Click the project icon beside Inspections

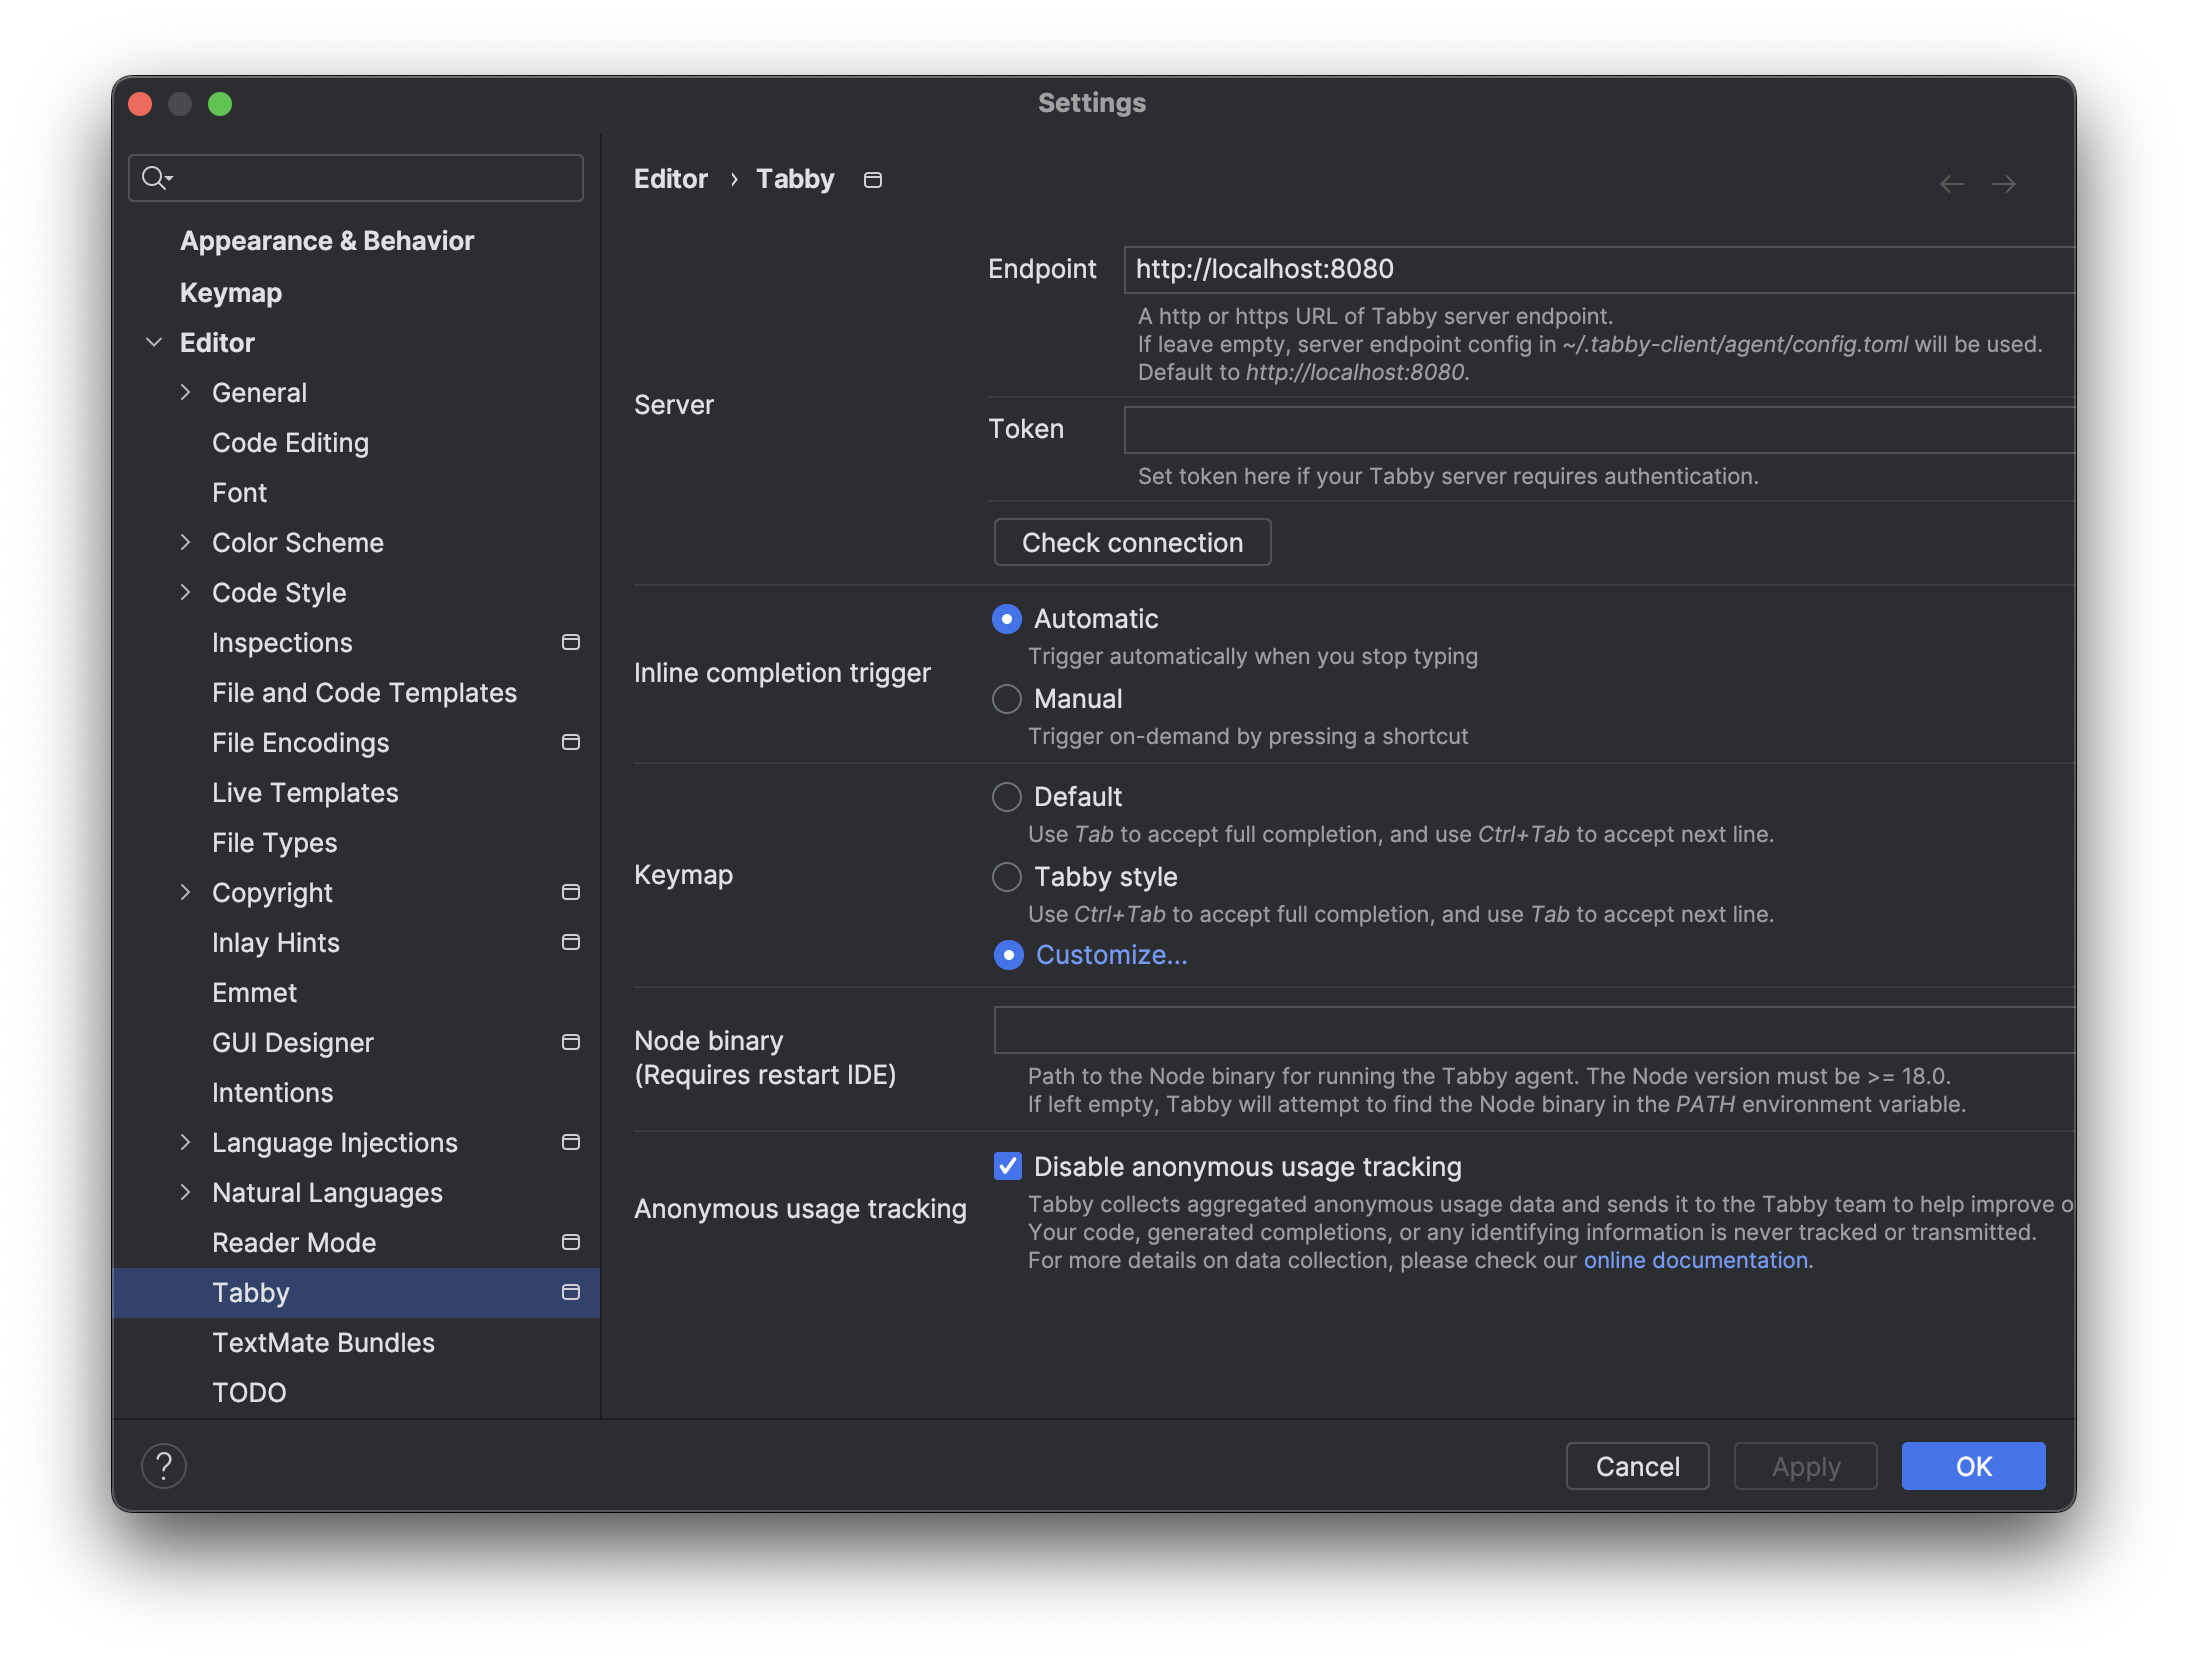(x=571, y=642)
